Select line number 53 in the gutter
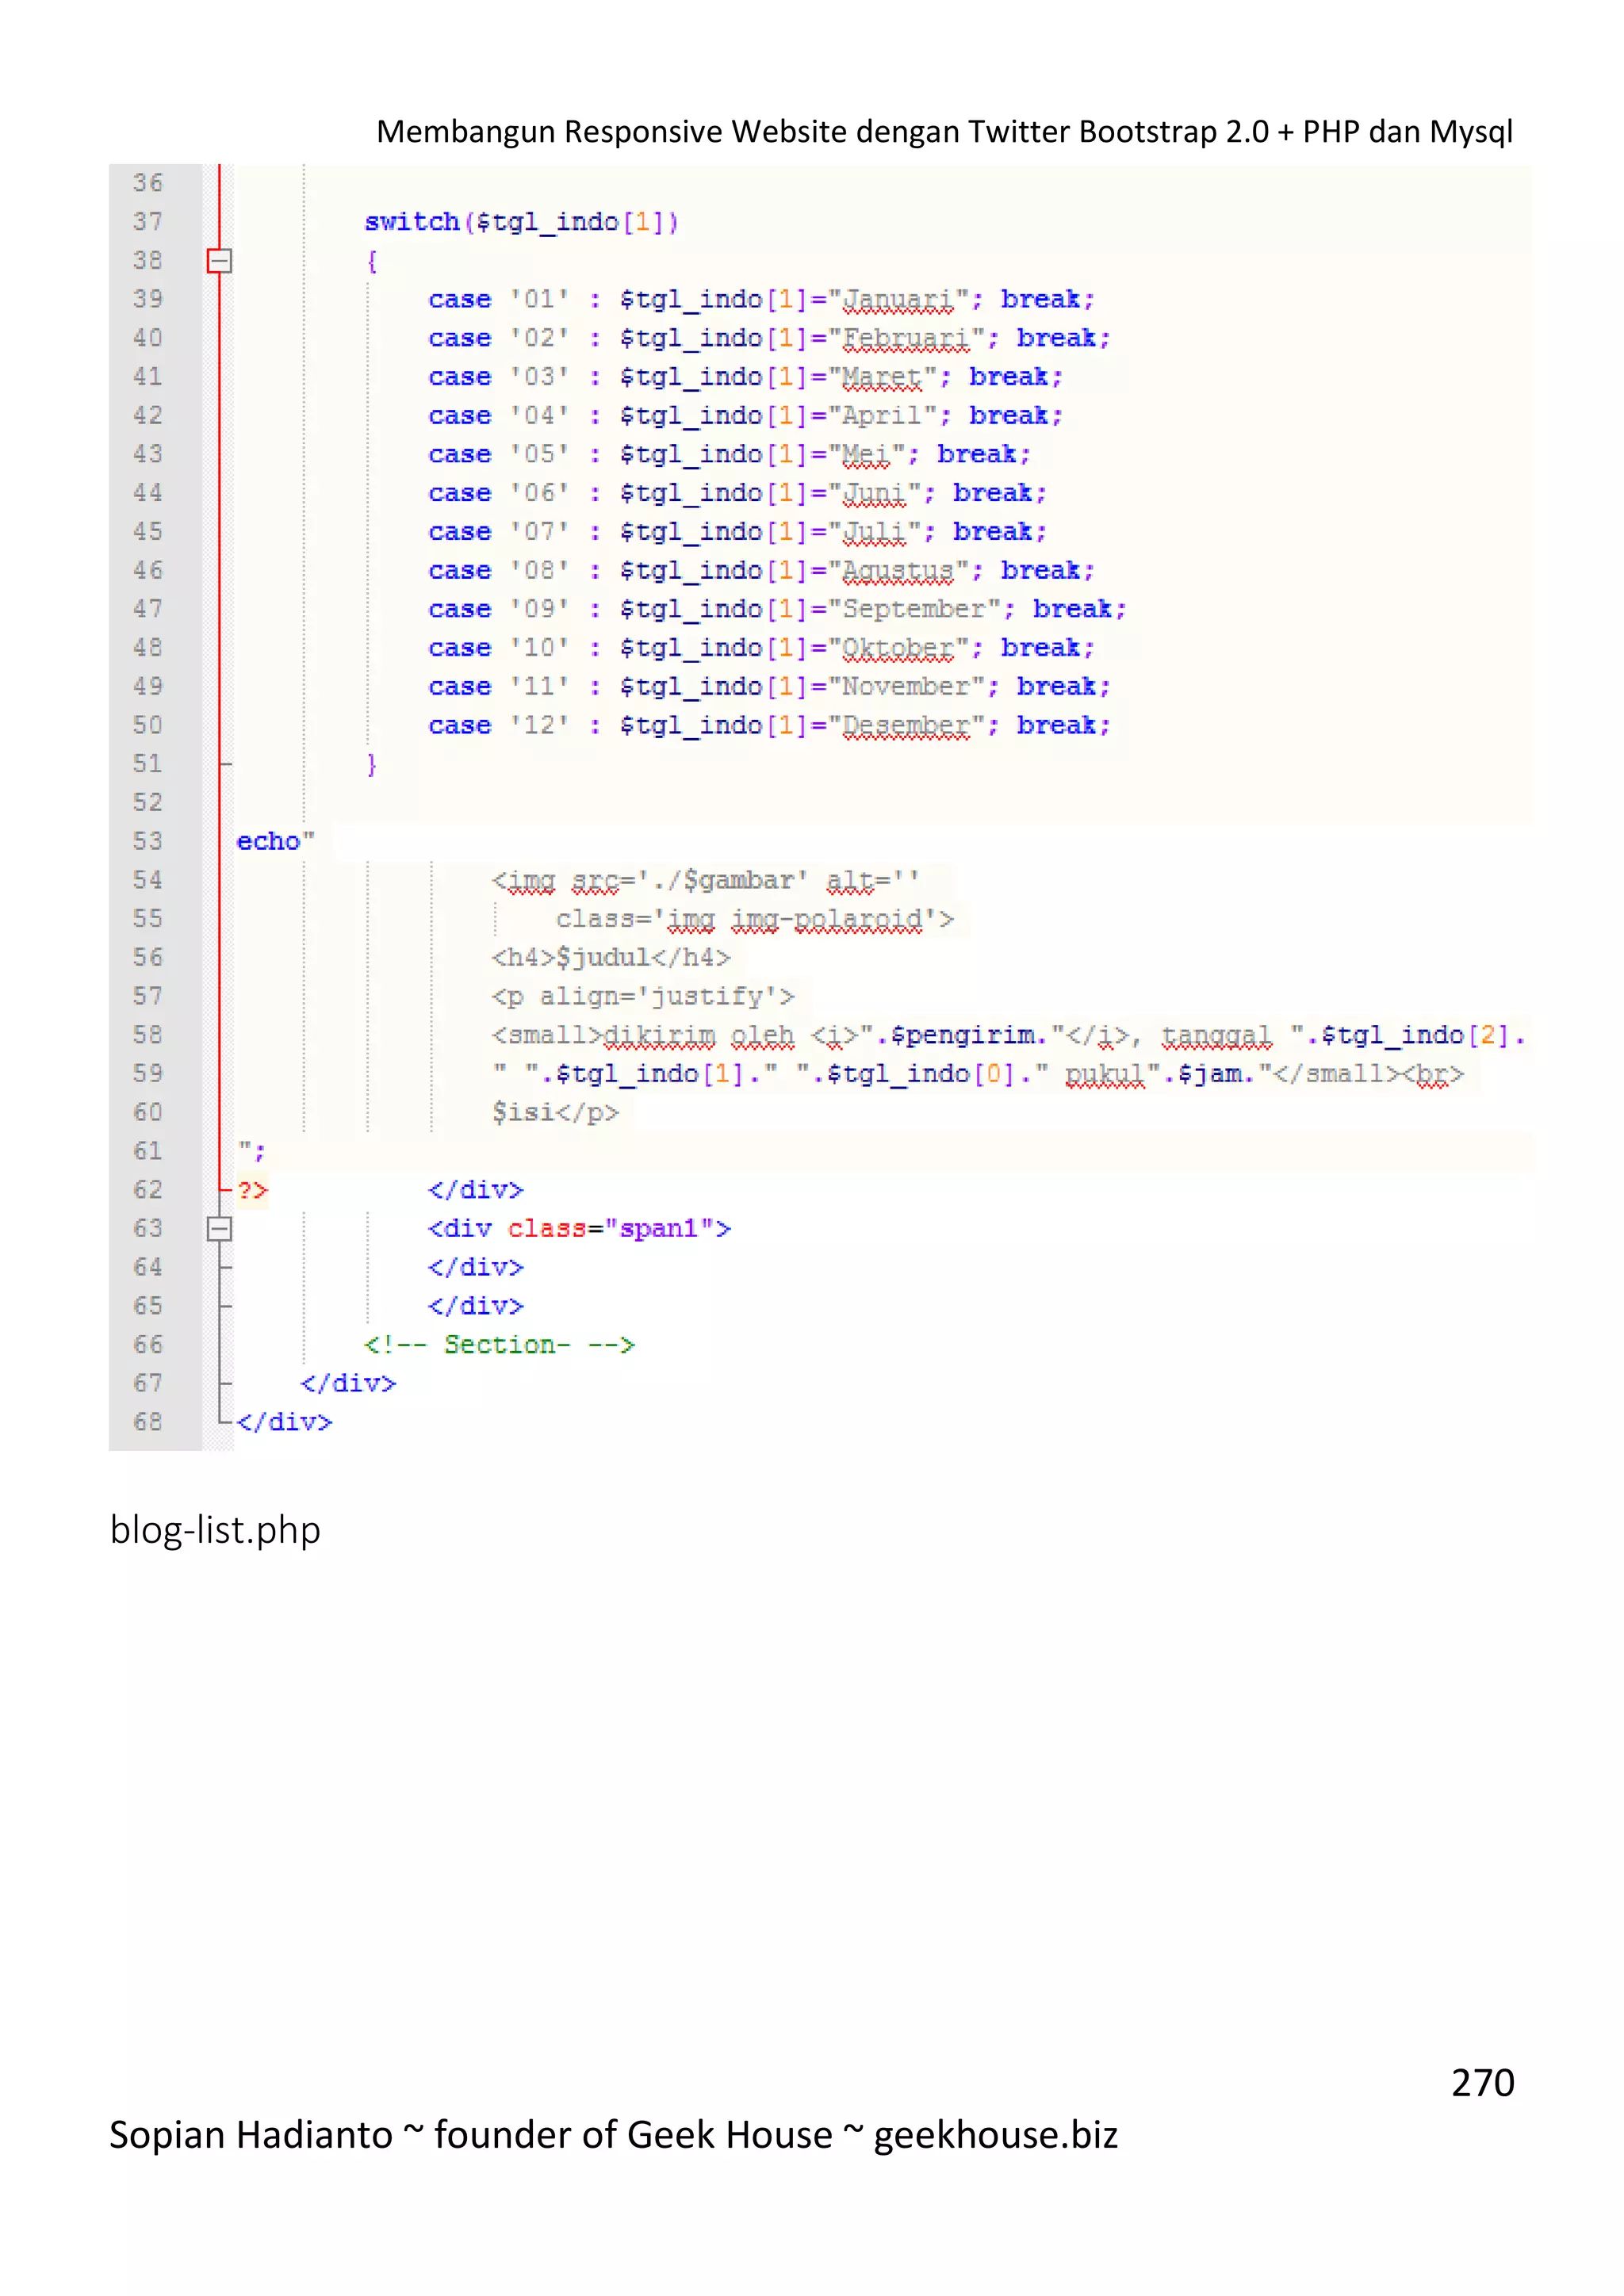The width and height of the screenshot is (1624, 2296). click(x=148, y=842)
